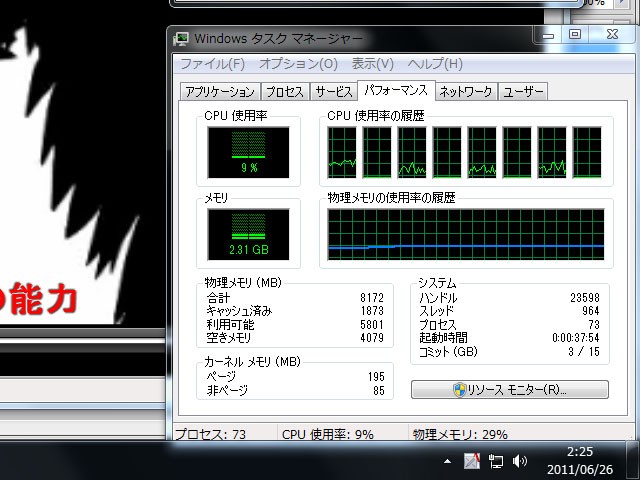This screenshot has width=640, height=480.
Task: Click the seventh CPU history graph
Action: [552, 153]
